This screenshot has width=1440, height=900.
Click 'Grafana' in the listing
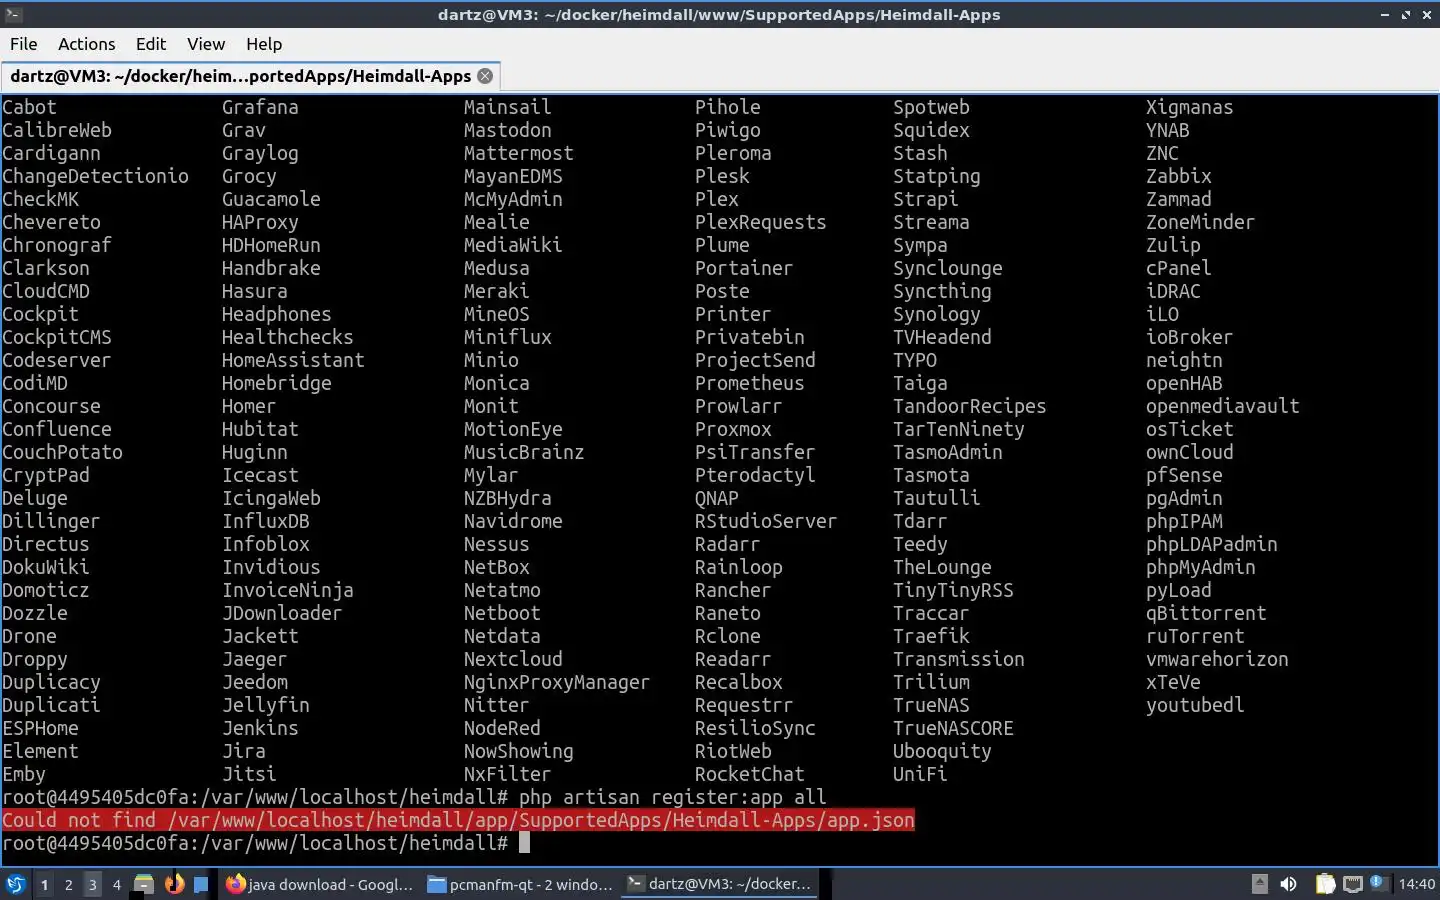[260, 107]
